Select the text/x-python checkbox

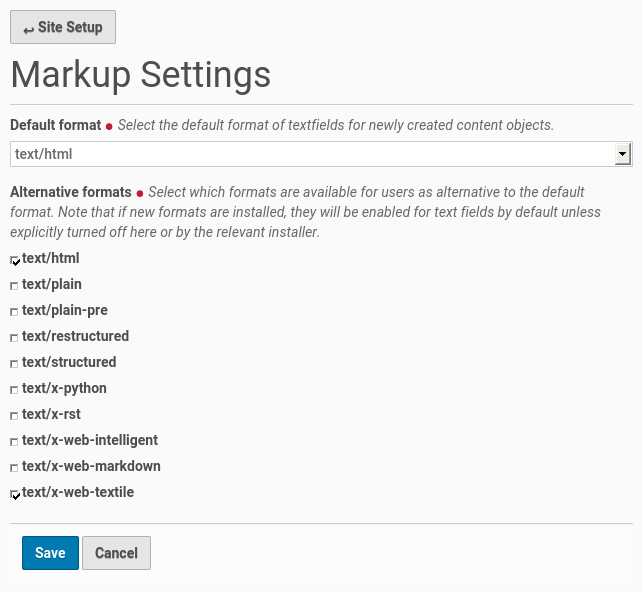[x=15, y=390]
